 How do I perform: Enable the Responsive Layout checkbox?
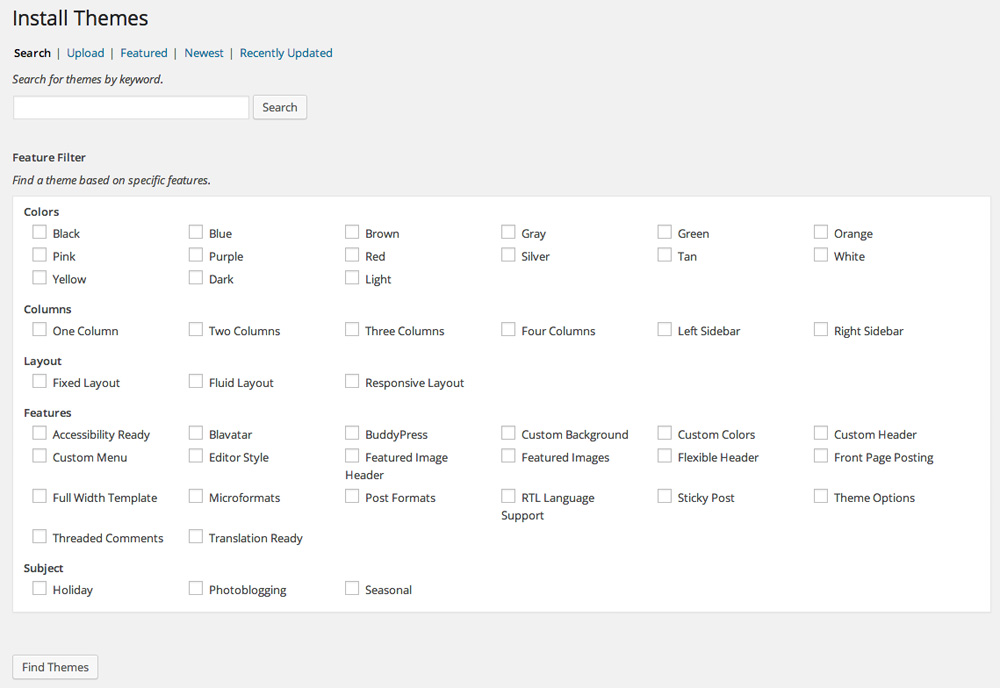[x=351, y=381]
